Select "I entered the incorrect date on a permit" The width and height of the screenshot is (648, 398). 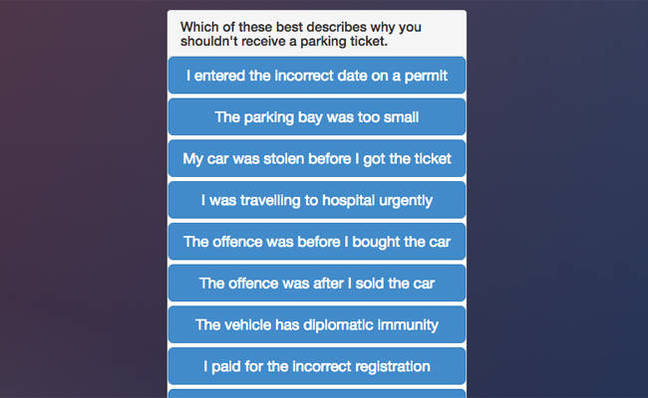(317, 75)
